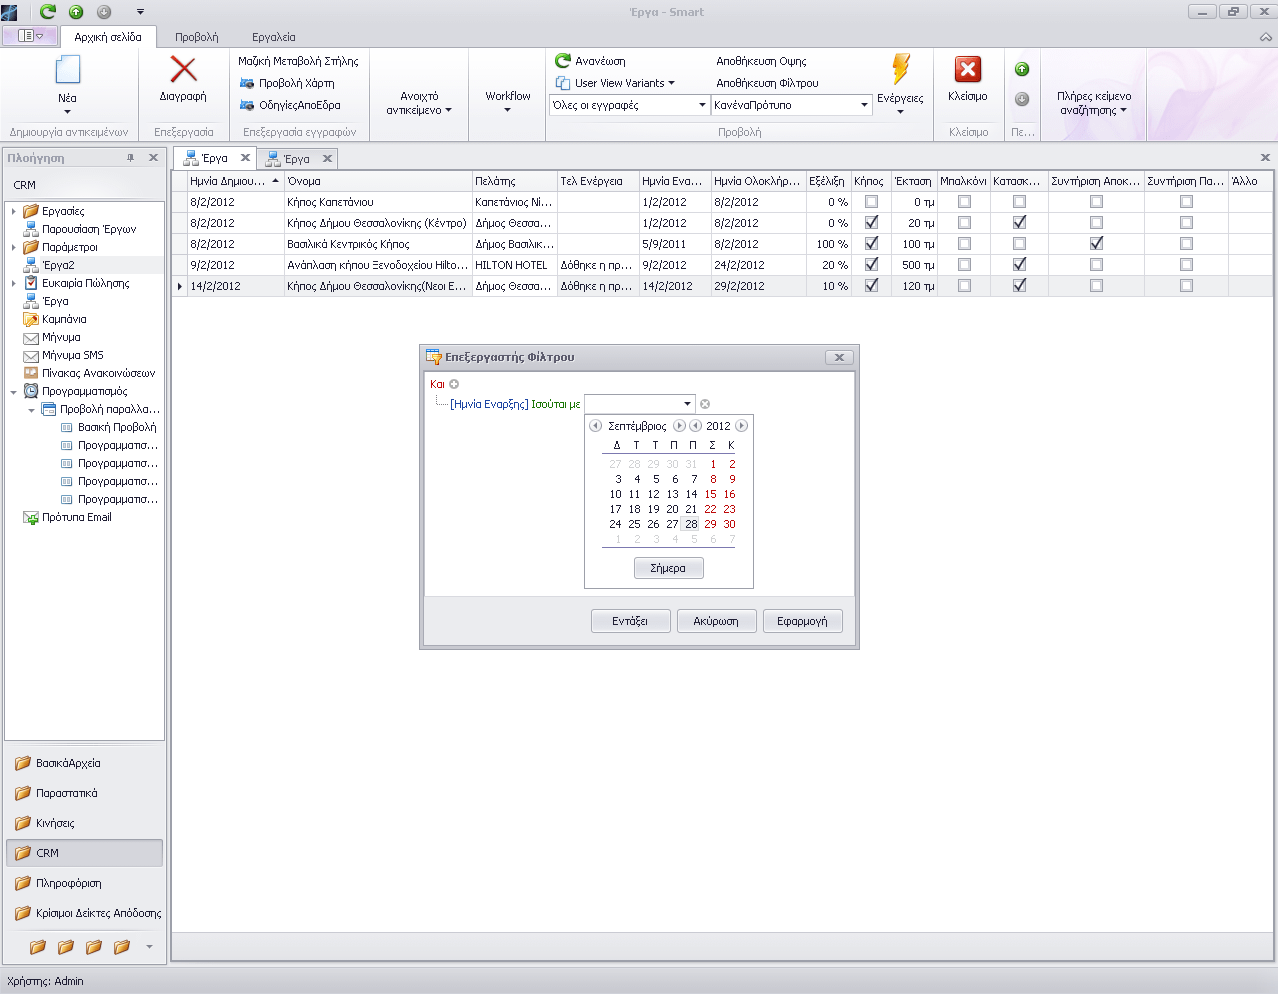This screenshot has height=994, width=1278.
Task: Uncheck Κατασκευή checkbox for HILTON HOTEL row
Action: [1019, 265]
